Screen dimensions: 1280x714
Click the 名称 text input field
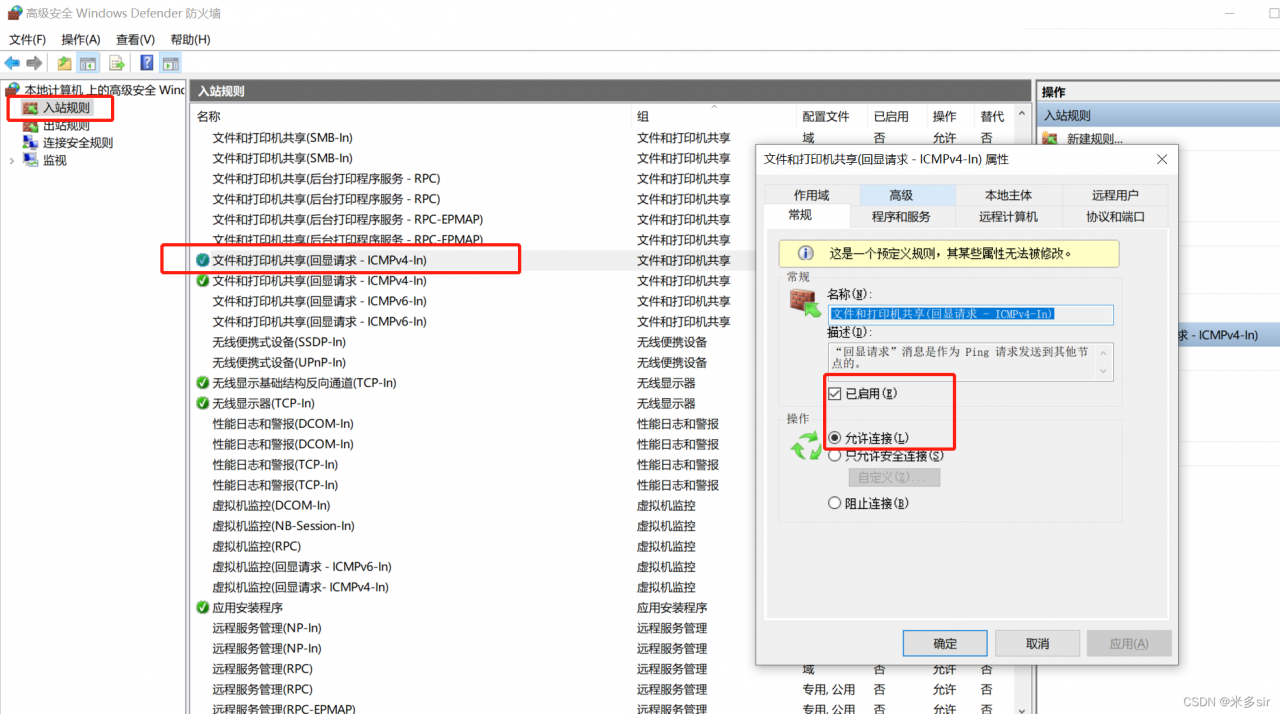971,314
